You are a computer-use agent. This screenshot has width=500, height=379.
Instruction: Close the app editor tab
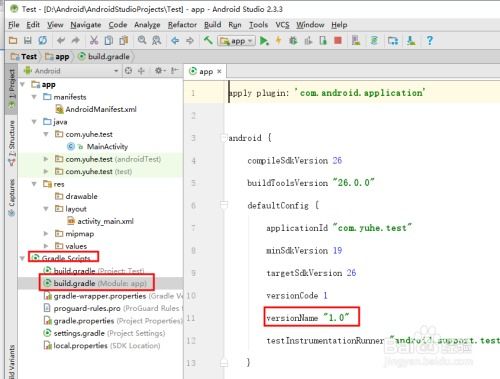[x=219, y=71]
